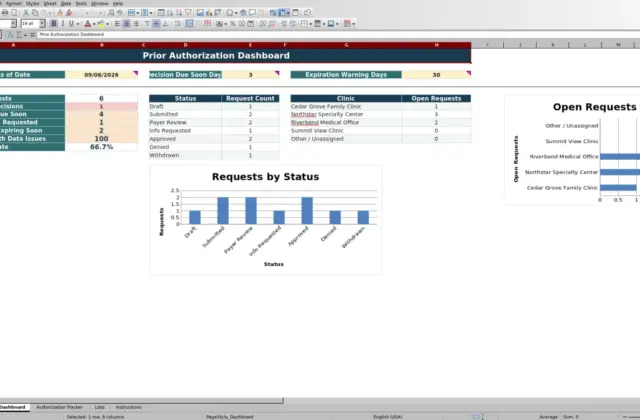Switch to the Instructions sheet tab

pos(129,407)
